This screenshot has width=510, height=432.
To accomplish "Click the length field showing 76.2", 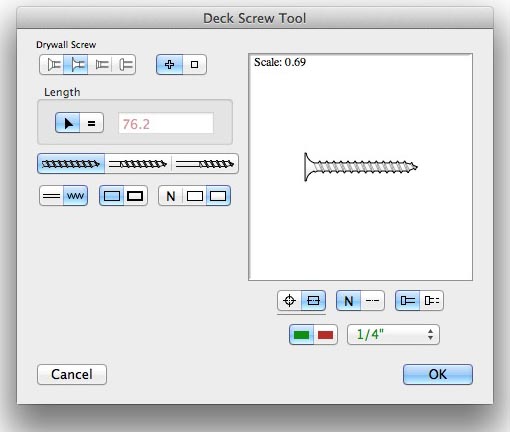I will coord(166,123).
